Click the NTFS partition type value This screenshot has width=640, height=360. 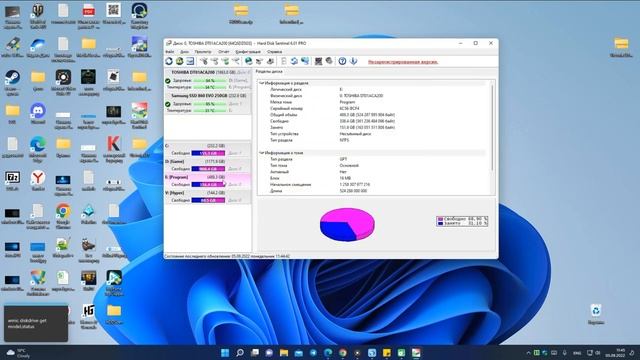(344, 140)
